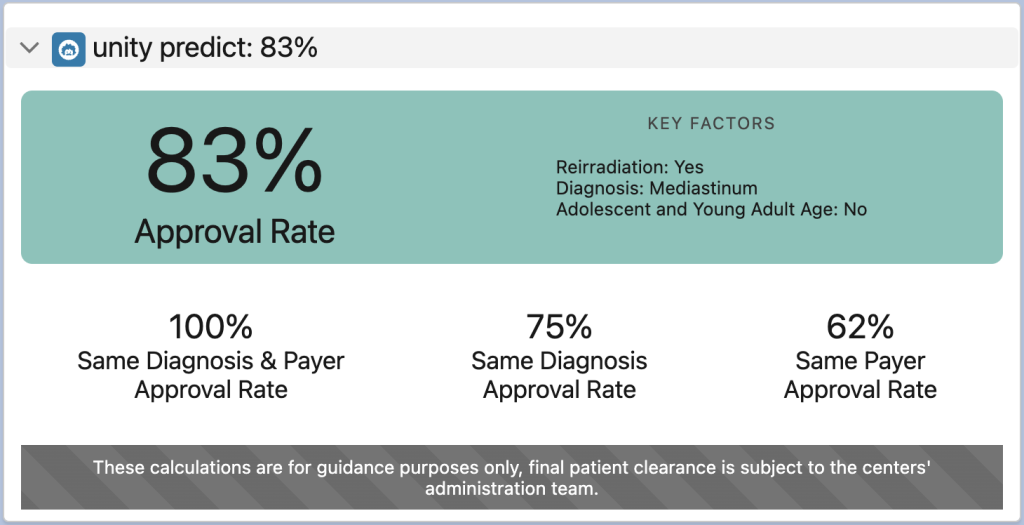Collapse the unity predict section chevron
1024x525 pixels.
pyautogui.click(x=30, y=47)
